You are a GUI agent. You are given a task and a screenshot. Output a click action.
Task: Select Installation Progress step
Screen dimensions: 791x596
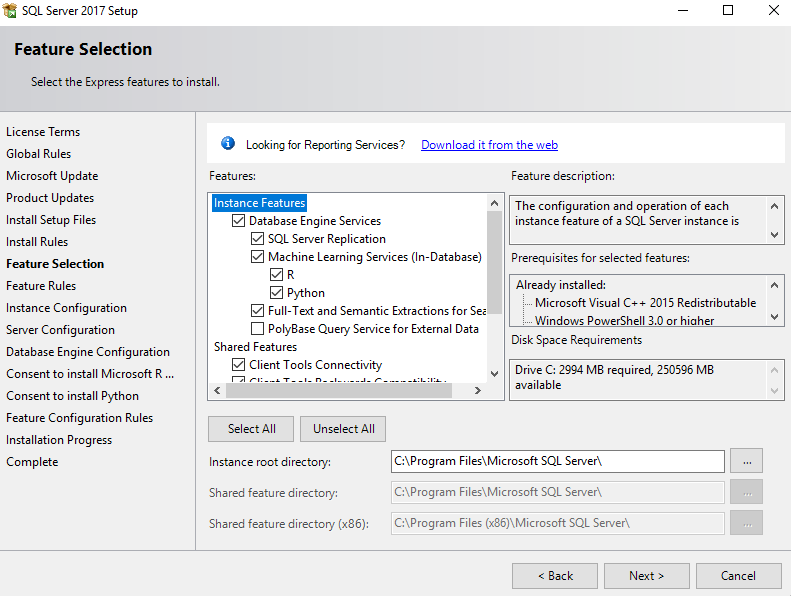click(x=59, y=440)
